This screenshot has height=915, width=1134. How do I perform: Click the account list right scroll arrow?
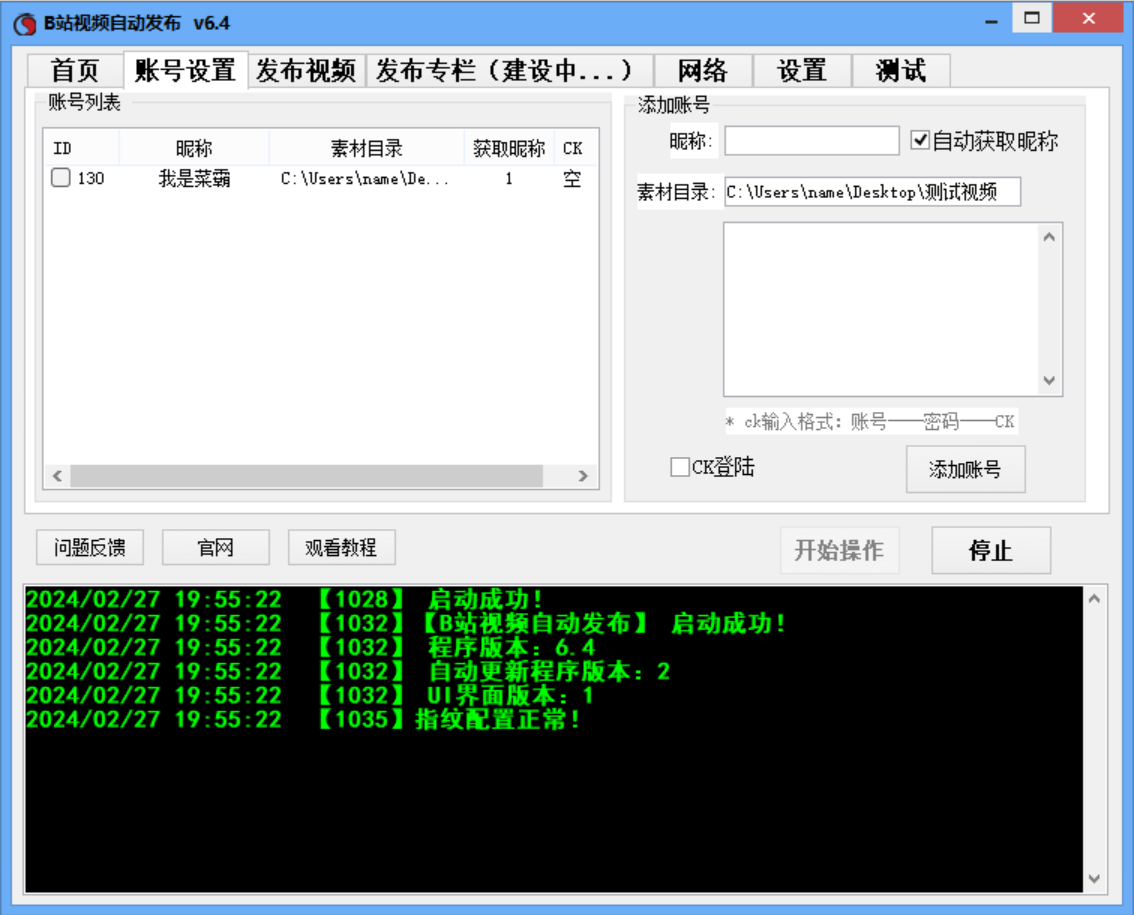pyautogui.click(x=583, y=476)
